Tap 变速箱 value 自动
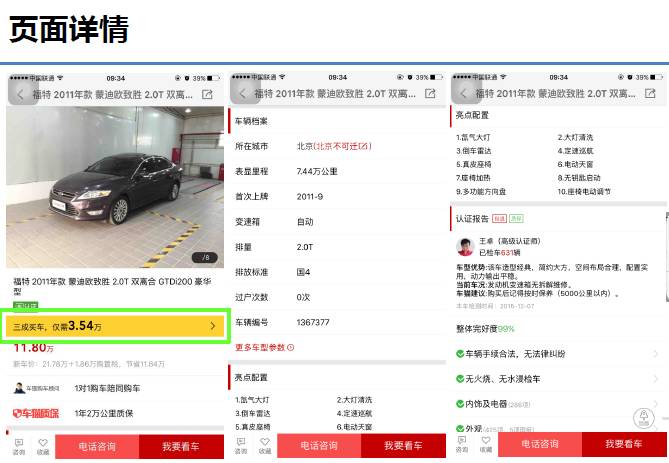 pos(305,221)
